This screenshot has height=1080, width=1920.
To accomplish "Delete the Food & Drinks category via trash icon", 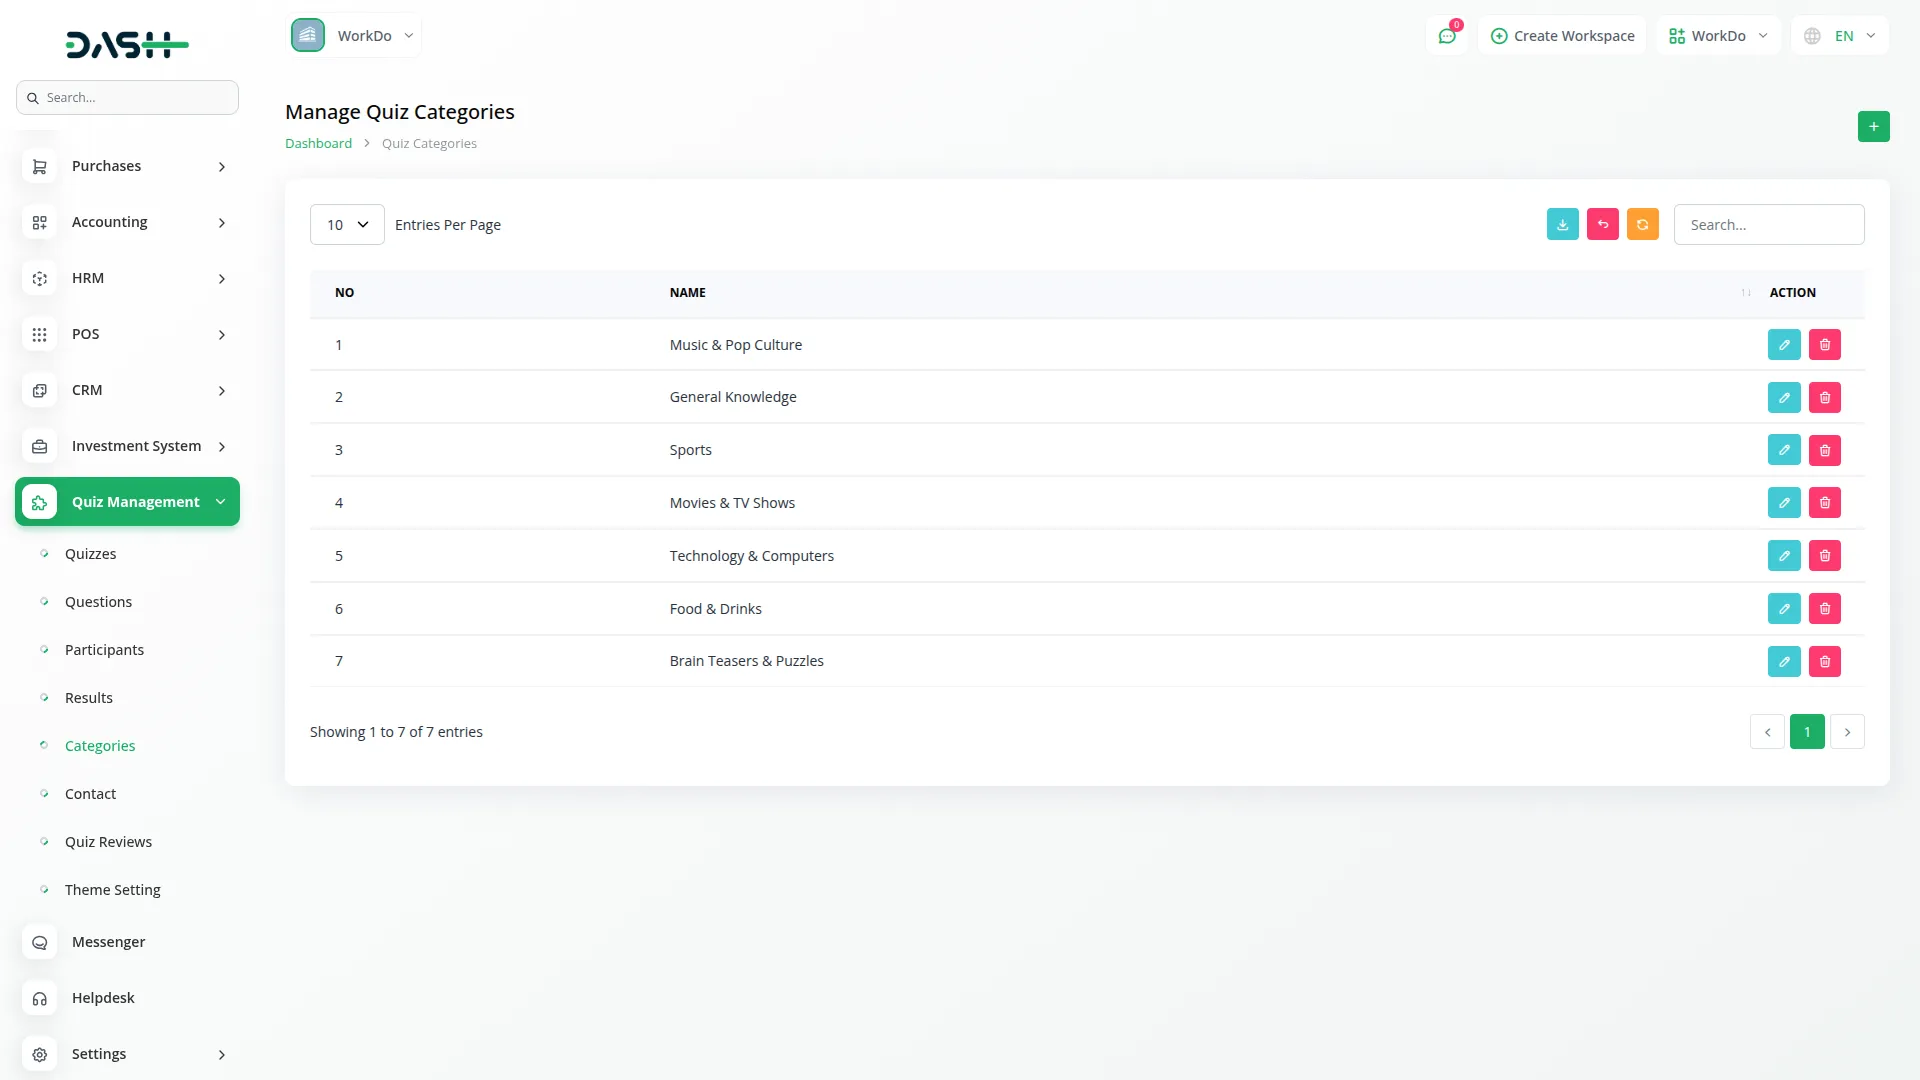I will click(1825, 608).
